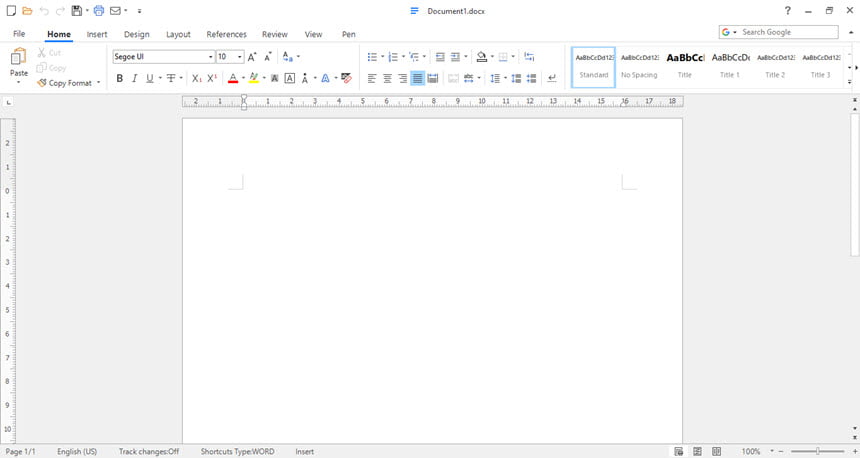The height and width of the screenshot is (458, 860).
Task: Apply bold formatting with the B icon
Action: pyautogui.click(x=120, y=78)
